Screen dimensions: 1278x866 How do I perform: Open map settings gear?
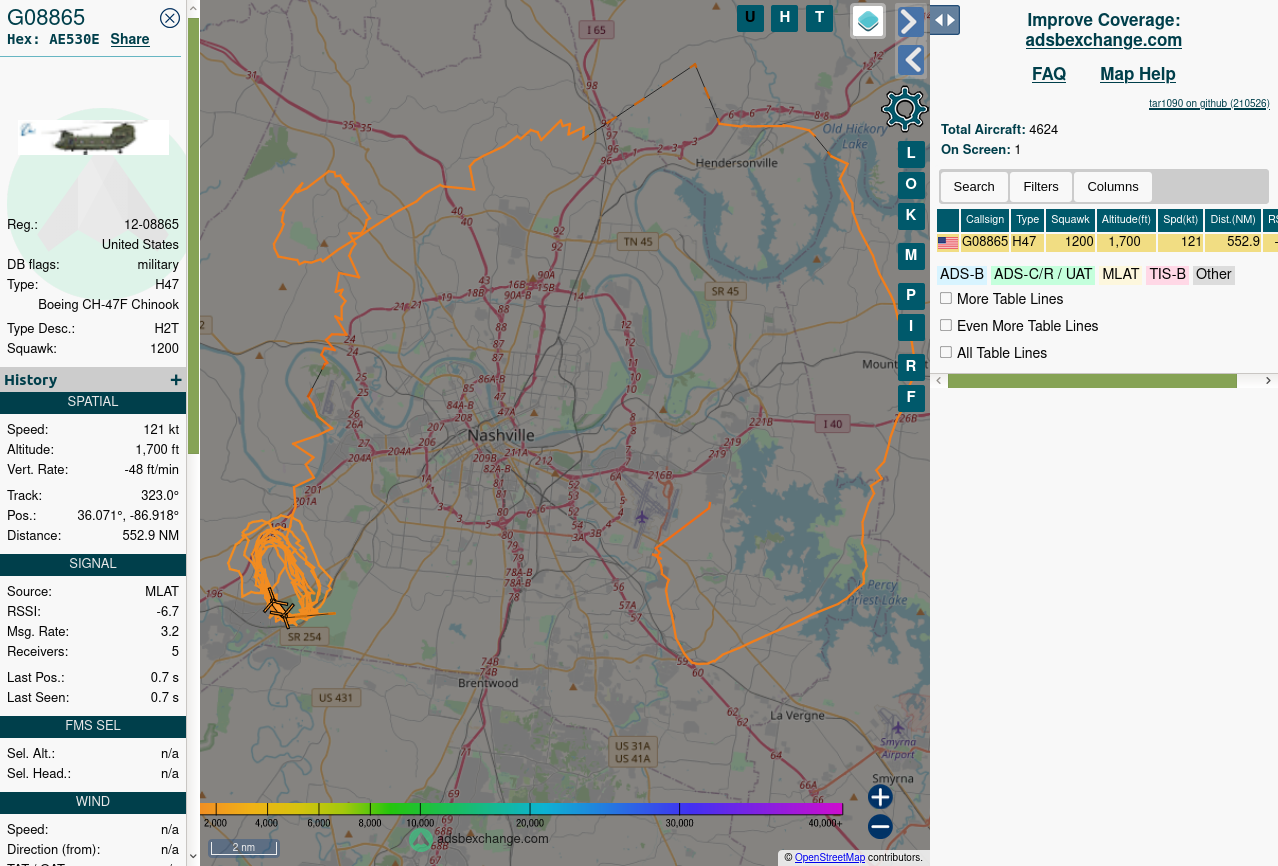pyautogui.click(x=905, y=108)
